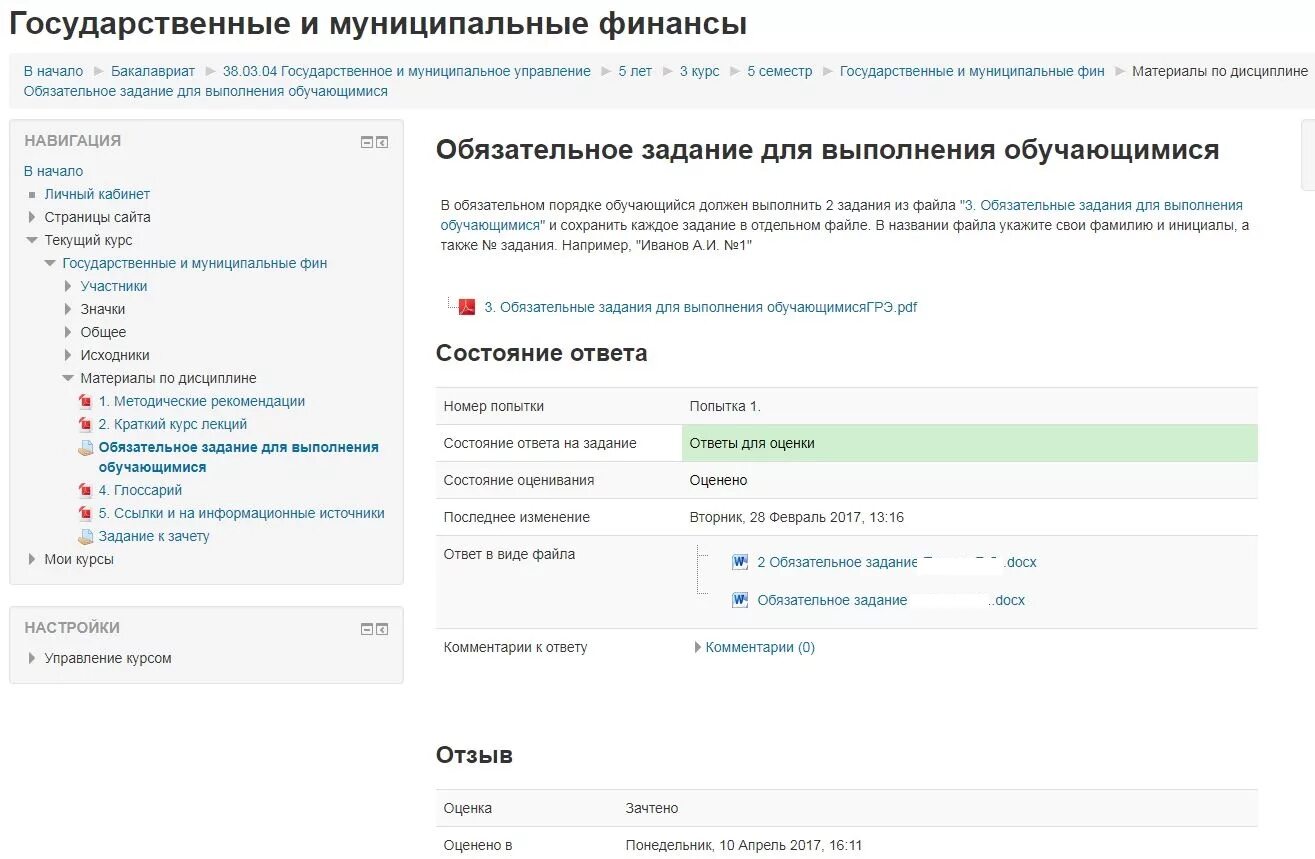
Task: Open Личный кабинет
Action: [97, 194]
